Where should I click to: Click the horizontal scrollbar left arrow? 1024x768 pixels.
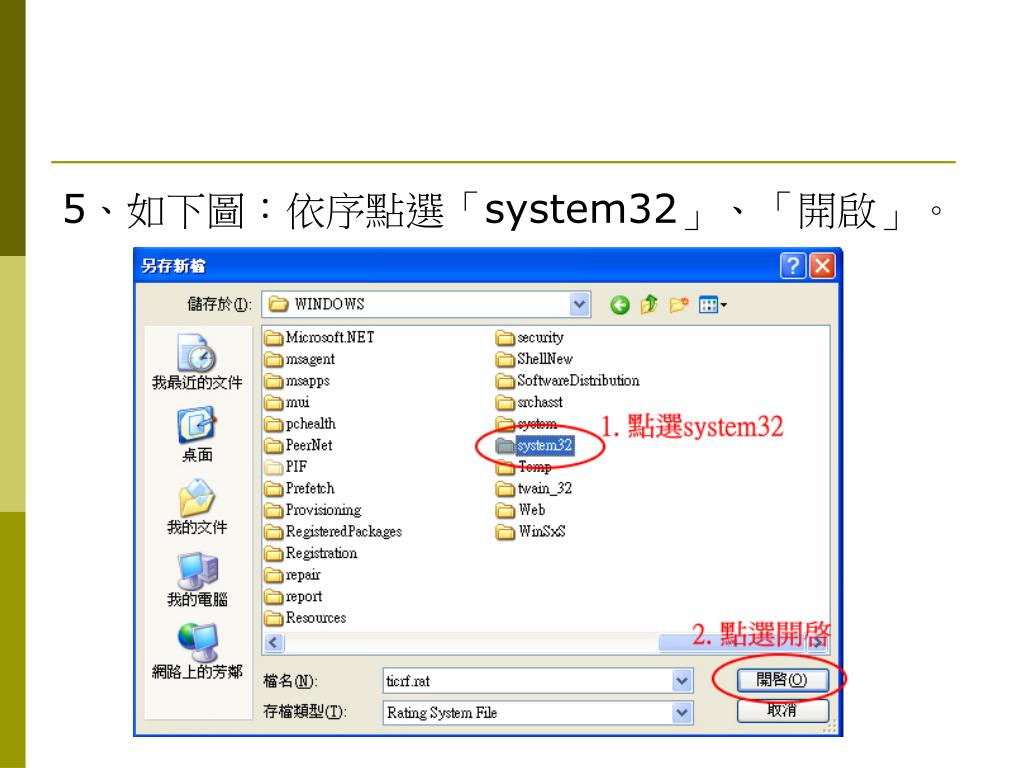point(274,643)
